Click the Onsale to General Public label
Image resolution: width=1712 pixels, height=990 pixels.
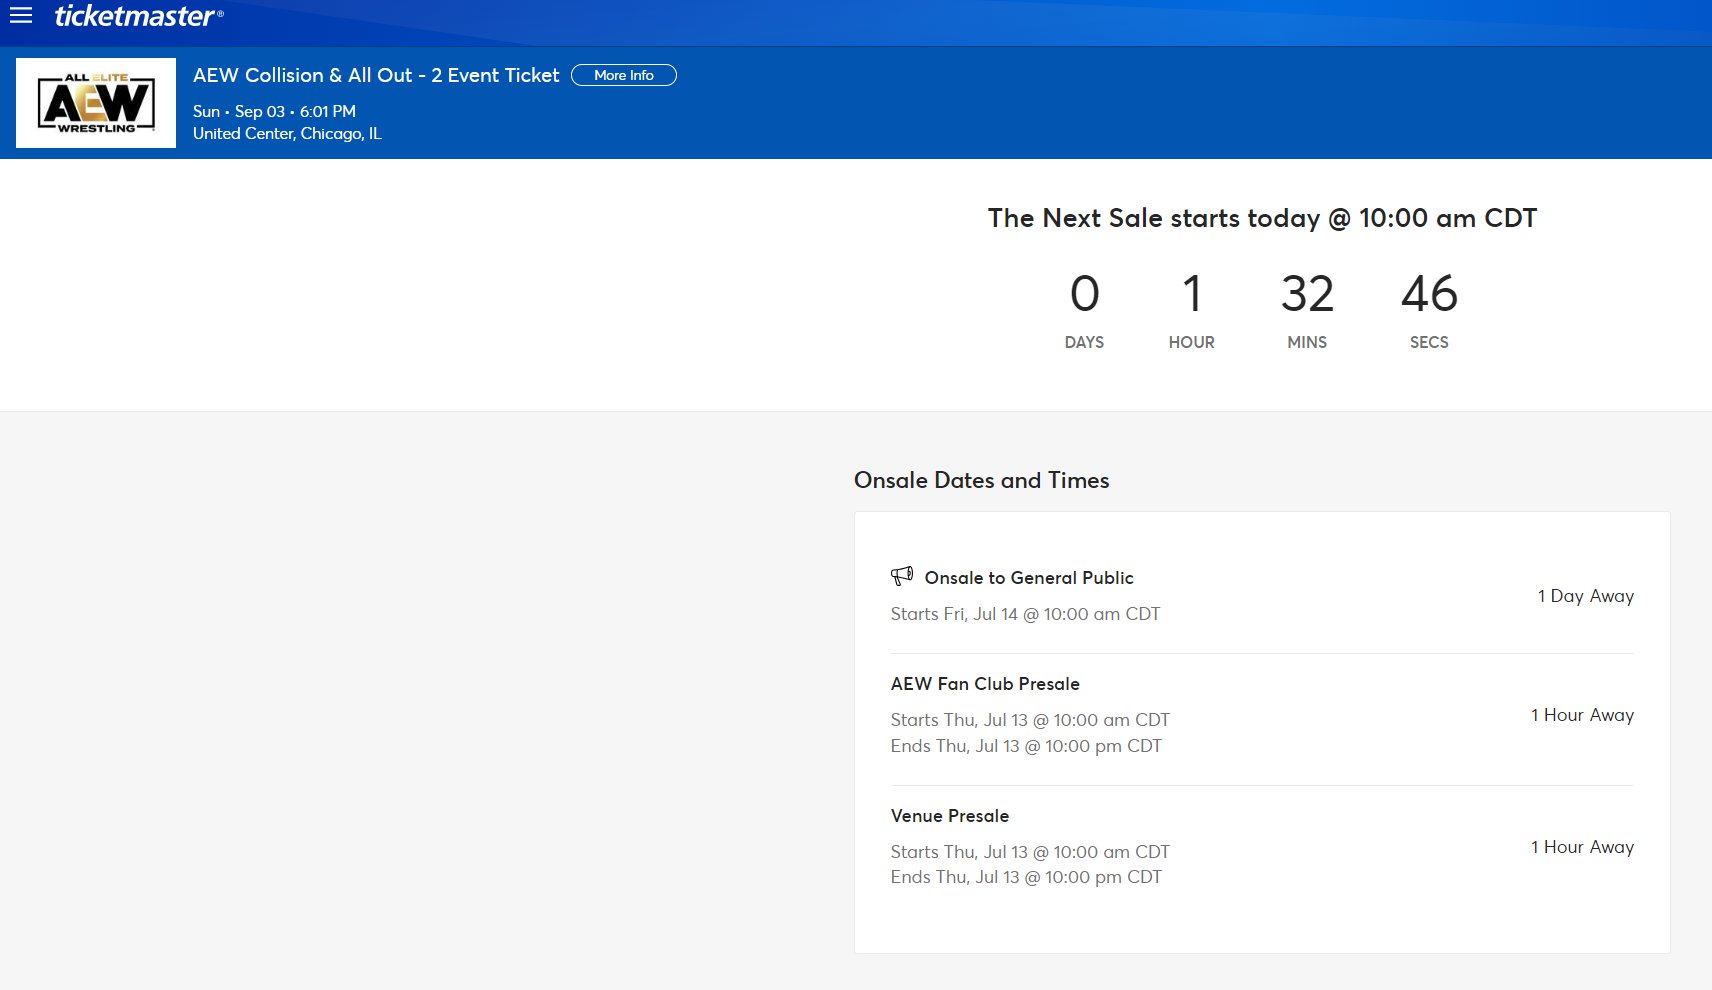point(1029,578)
